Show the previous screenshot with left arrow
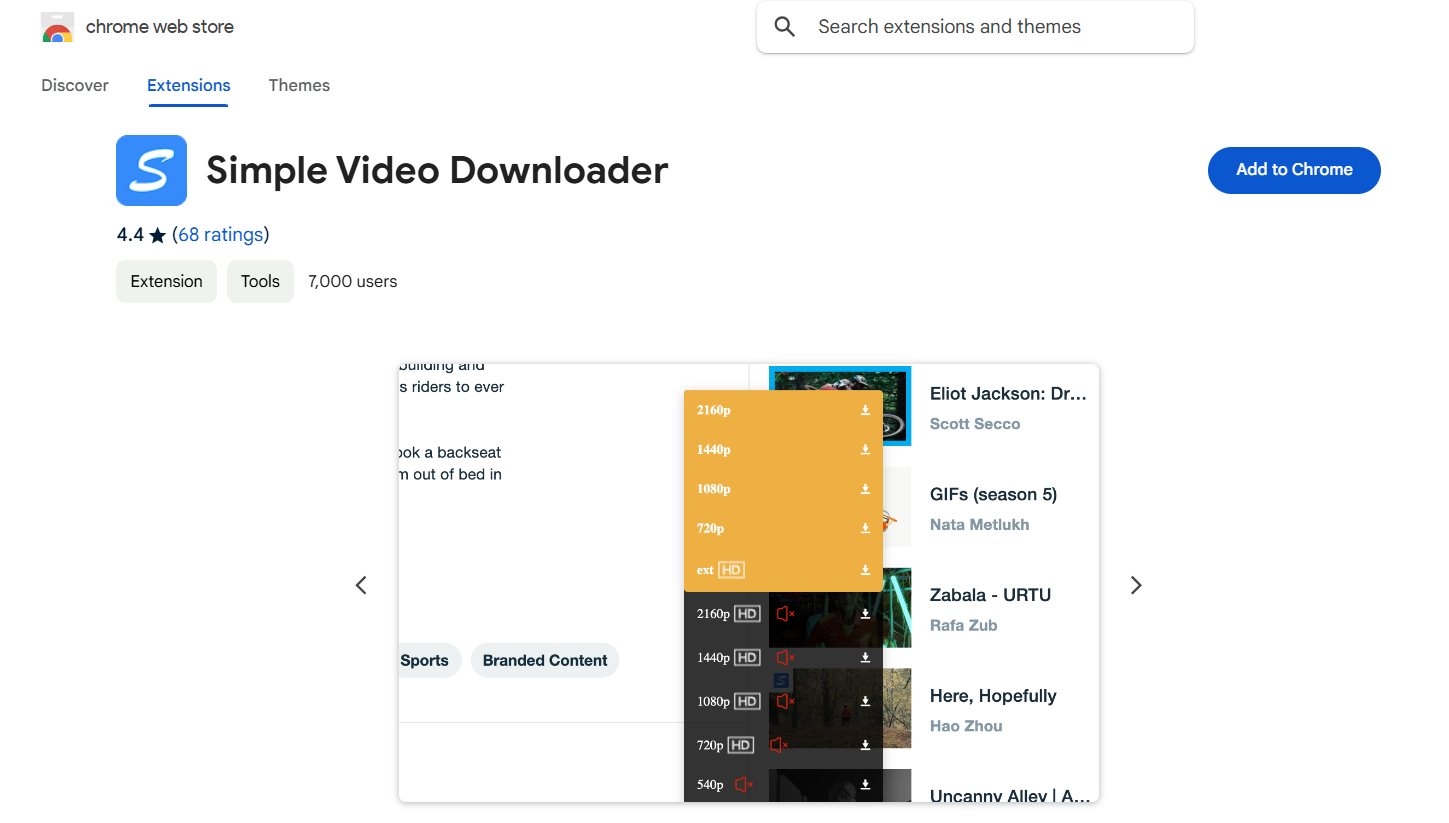The image size is (1449, 823). tap(362, 585)
